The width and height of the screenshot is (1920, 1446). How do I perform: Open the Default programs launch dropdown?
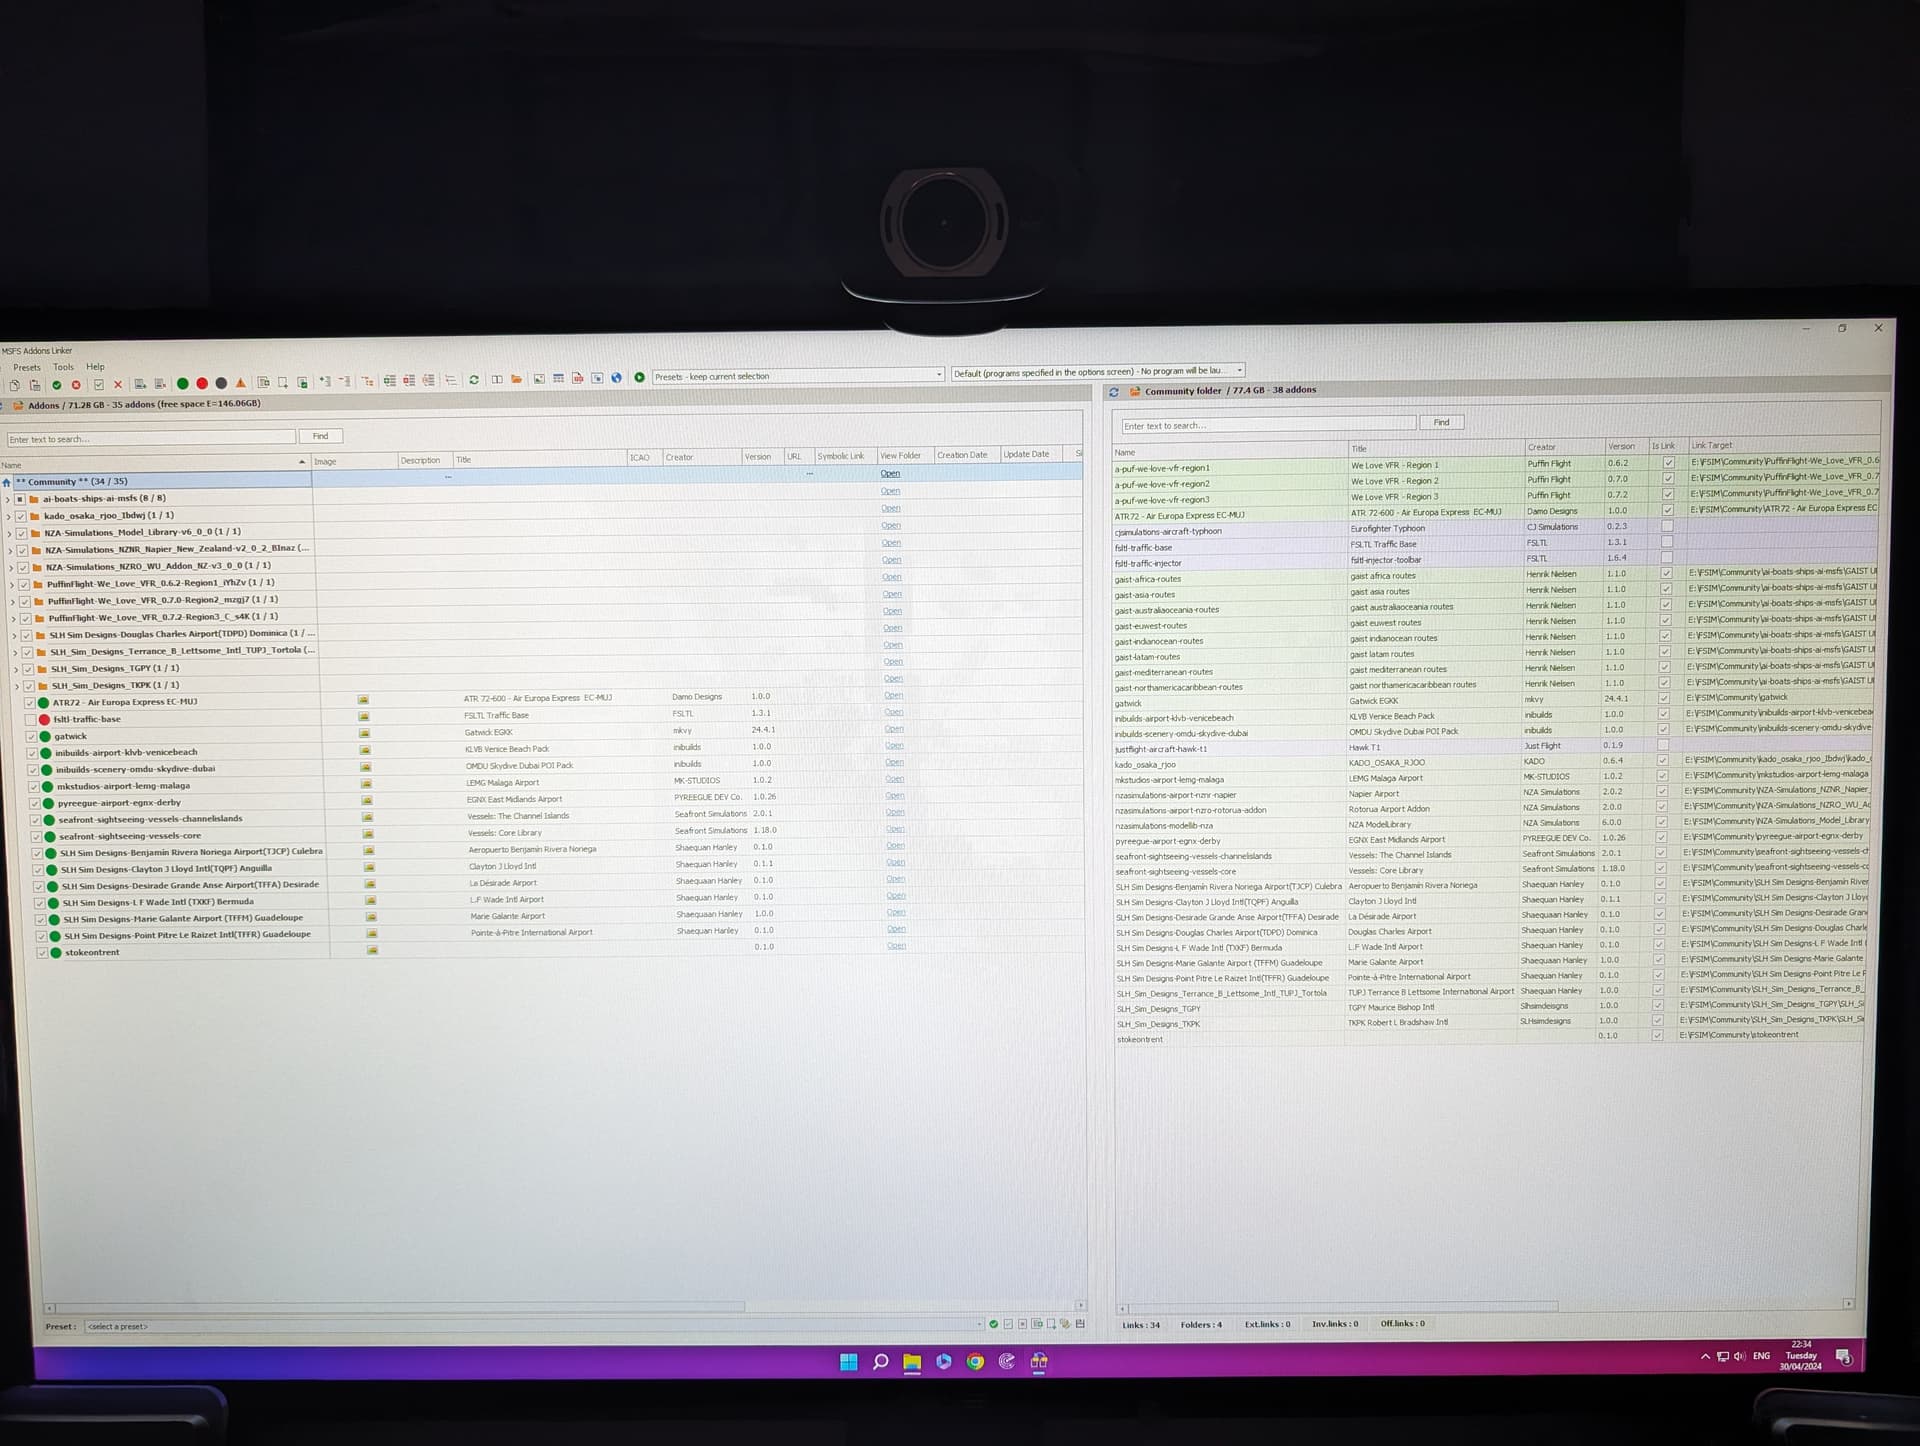(x=1098, y=371)
